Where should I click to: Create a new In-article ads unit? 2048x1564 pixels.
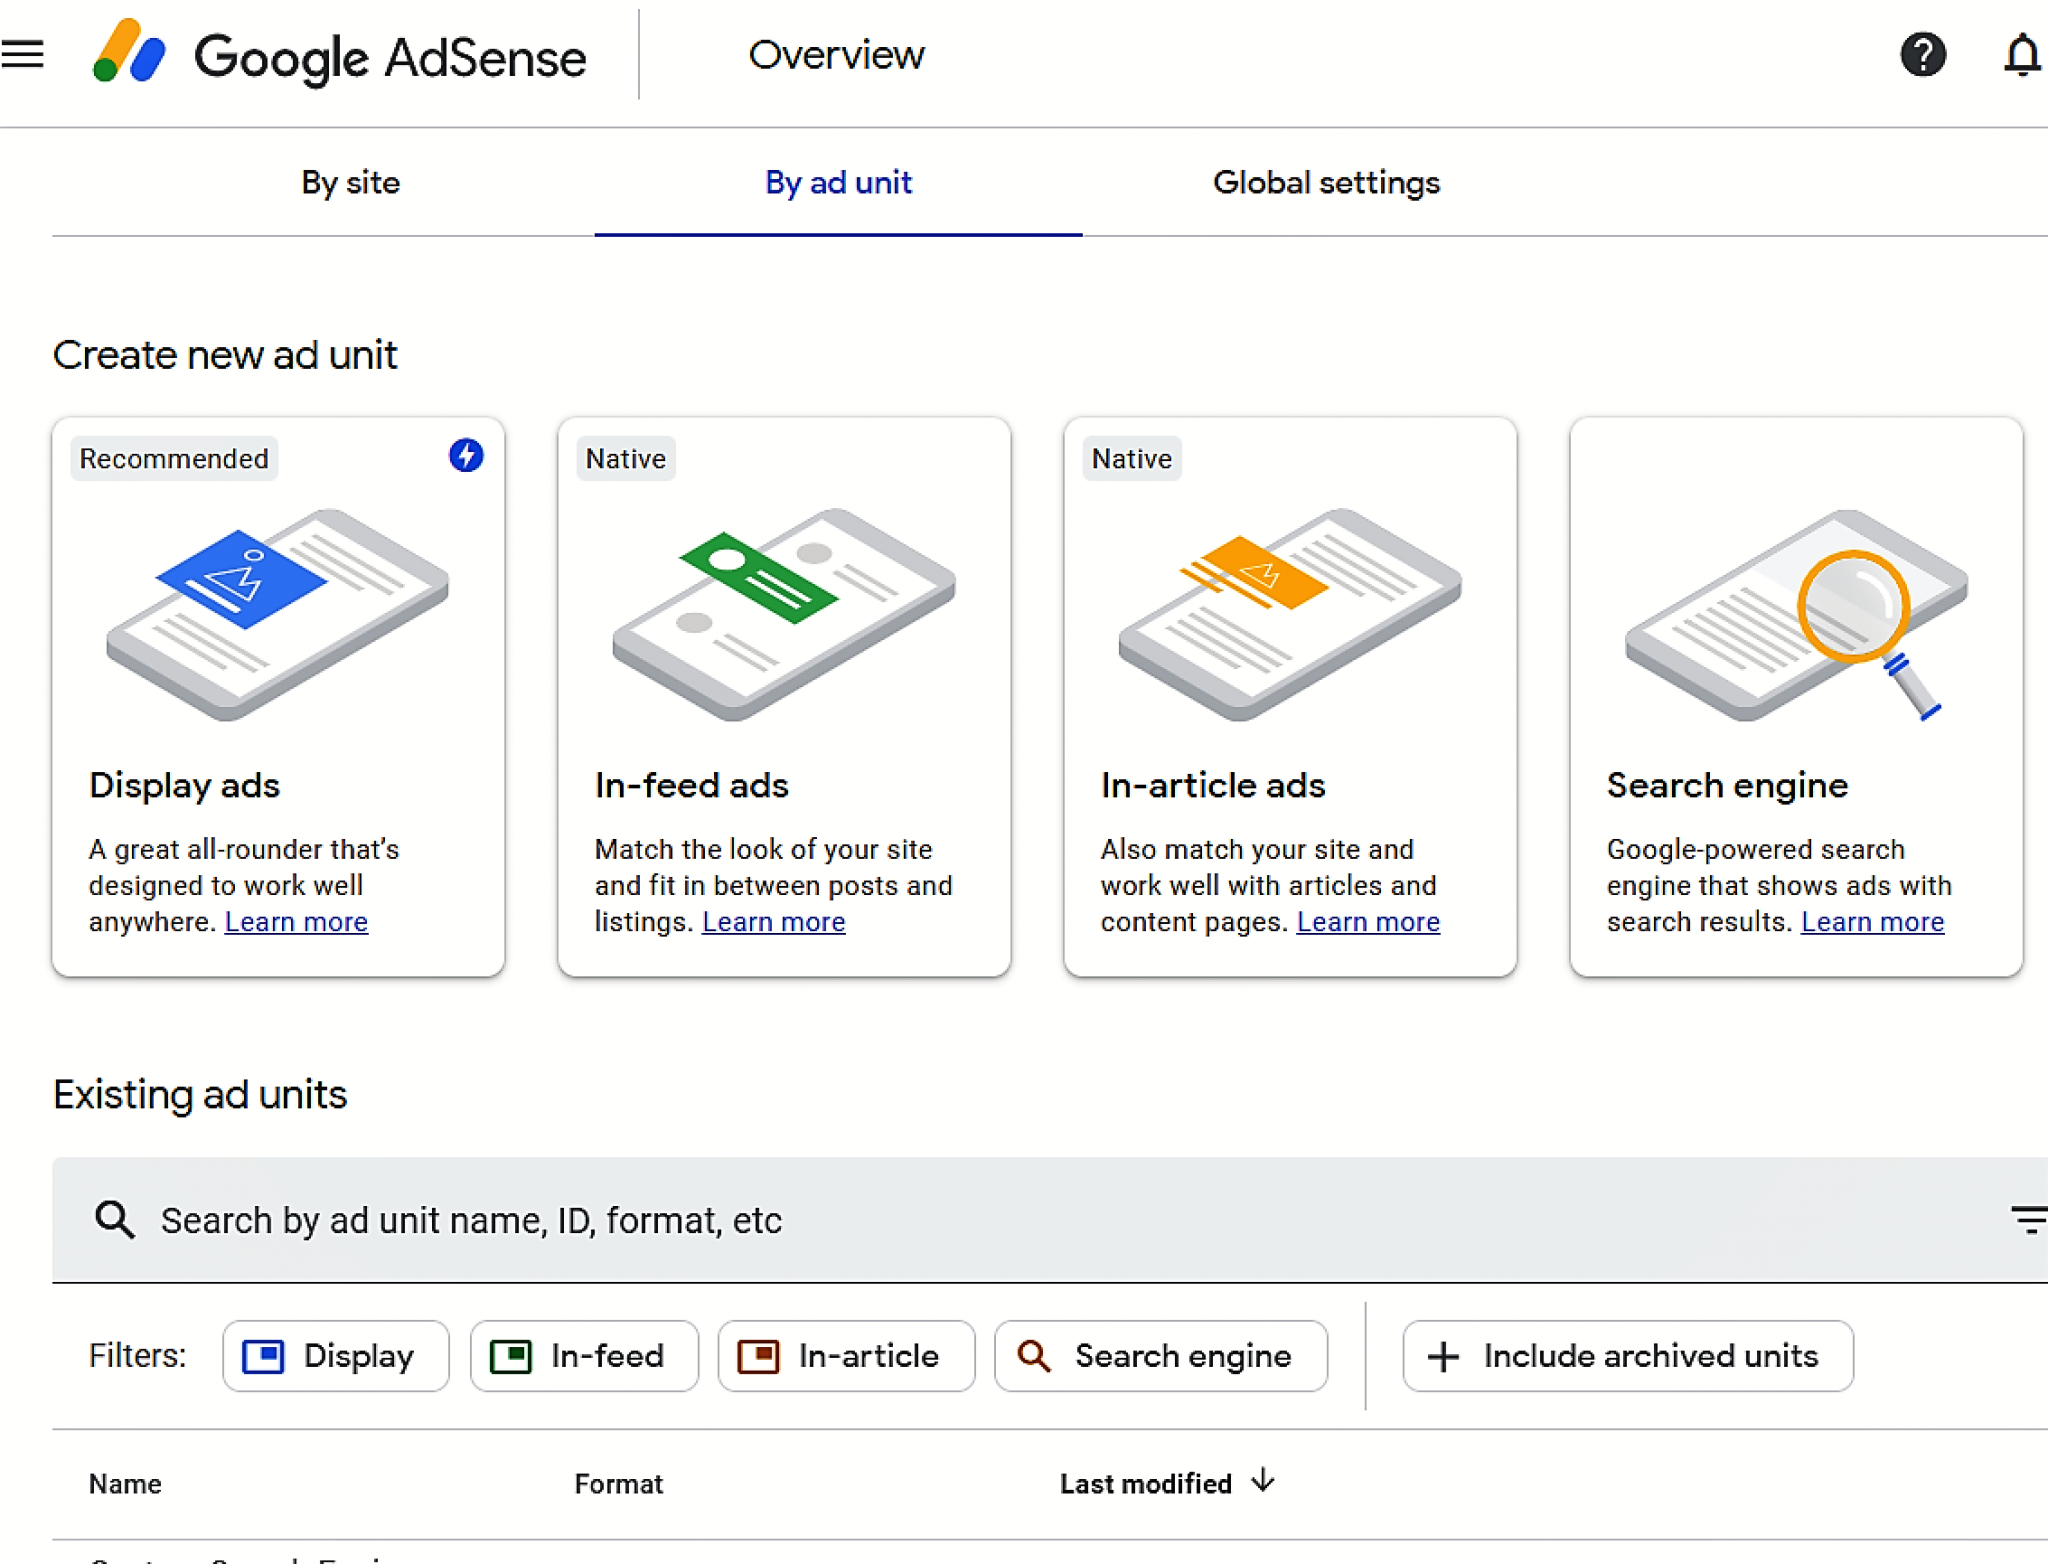1290,697
